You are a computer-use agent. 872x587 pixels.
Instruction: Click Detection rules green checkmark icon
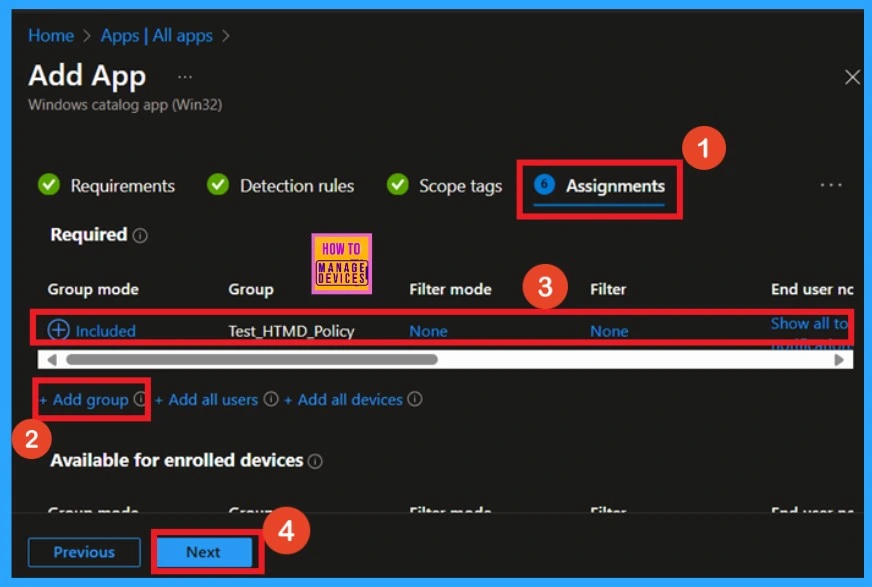[218, 184]
